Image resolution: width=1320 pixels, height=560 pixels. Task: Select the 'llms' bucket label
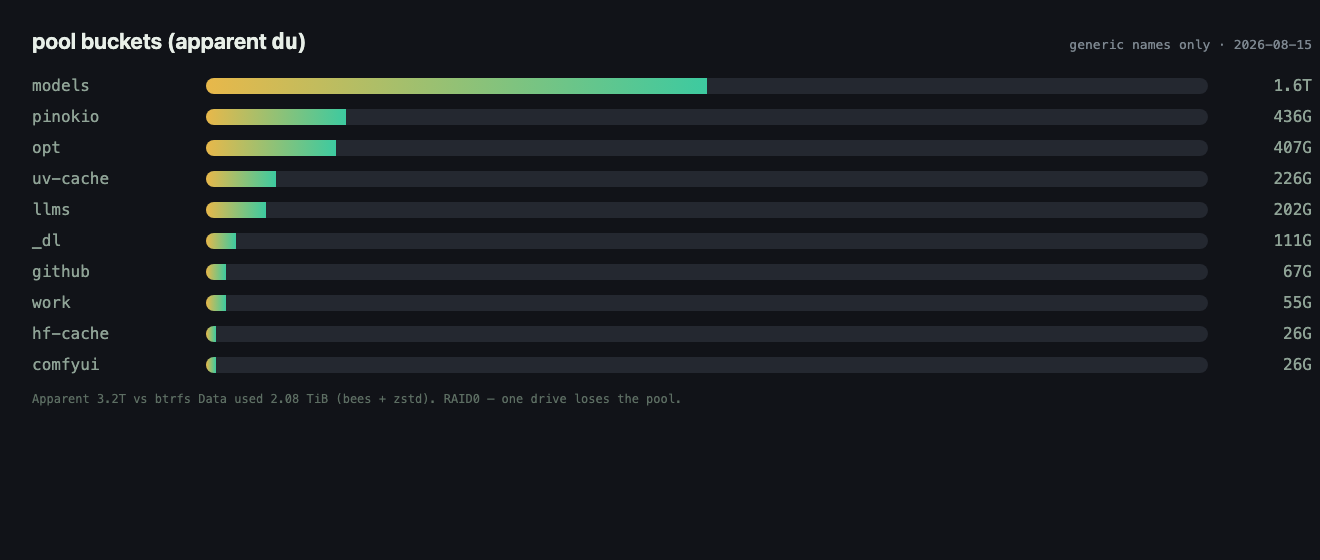pyautogui.click(x=51, y=210)
